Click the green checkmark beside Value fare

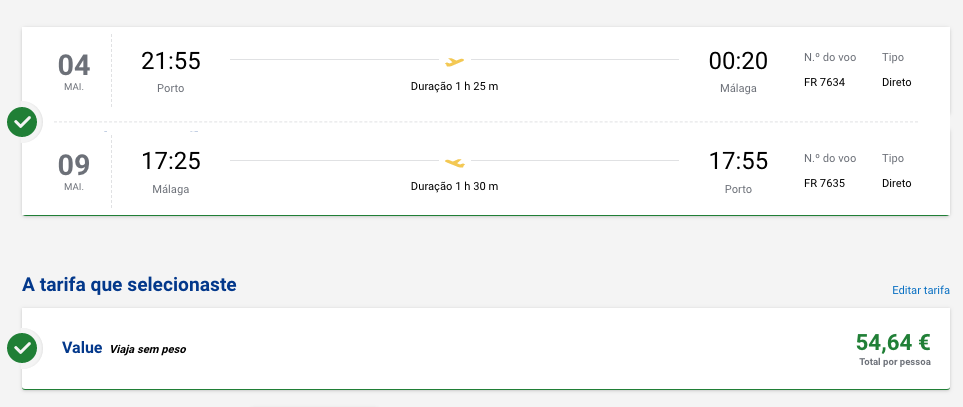tap(22, 349)
